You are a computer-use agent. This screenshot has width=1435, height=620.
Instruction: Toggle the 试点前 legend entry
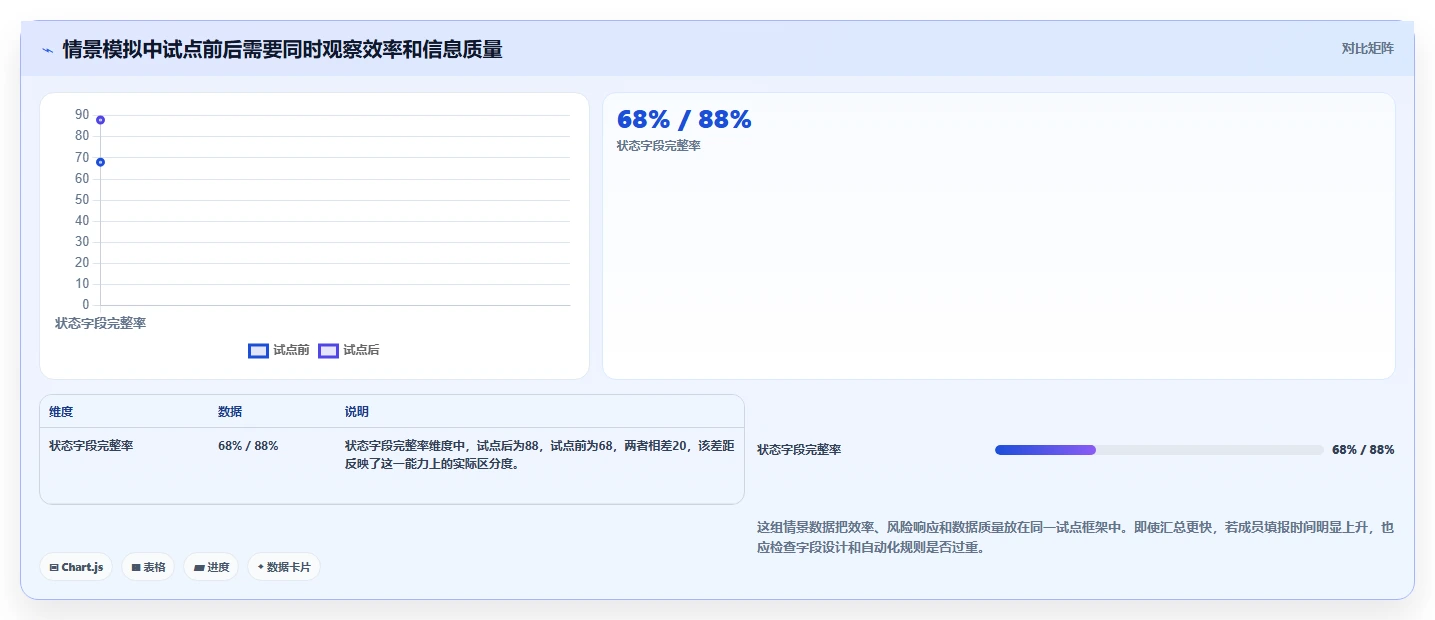point(279,350)
